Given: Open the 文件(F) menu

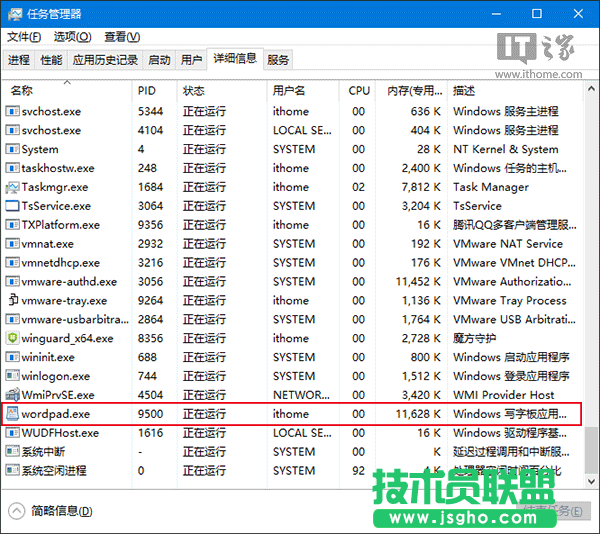Looking at the screenshot, I should click(x=24, y=37).
